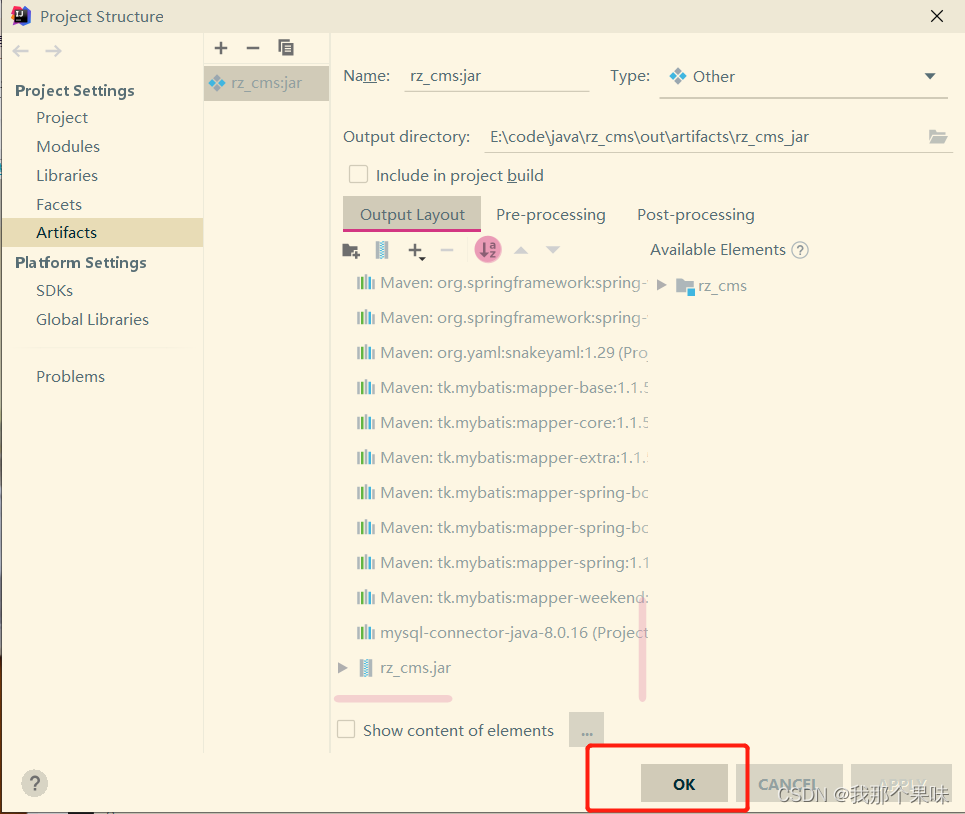Screen dimensions: 965x814
Task: Click the IntelliJ logo in title bar
Action: point(21,16)
